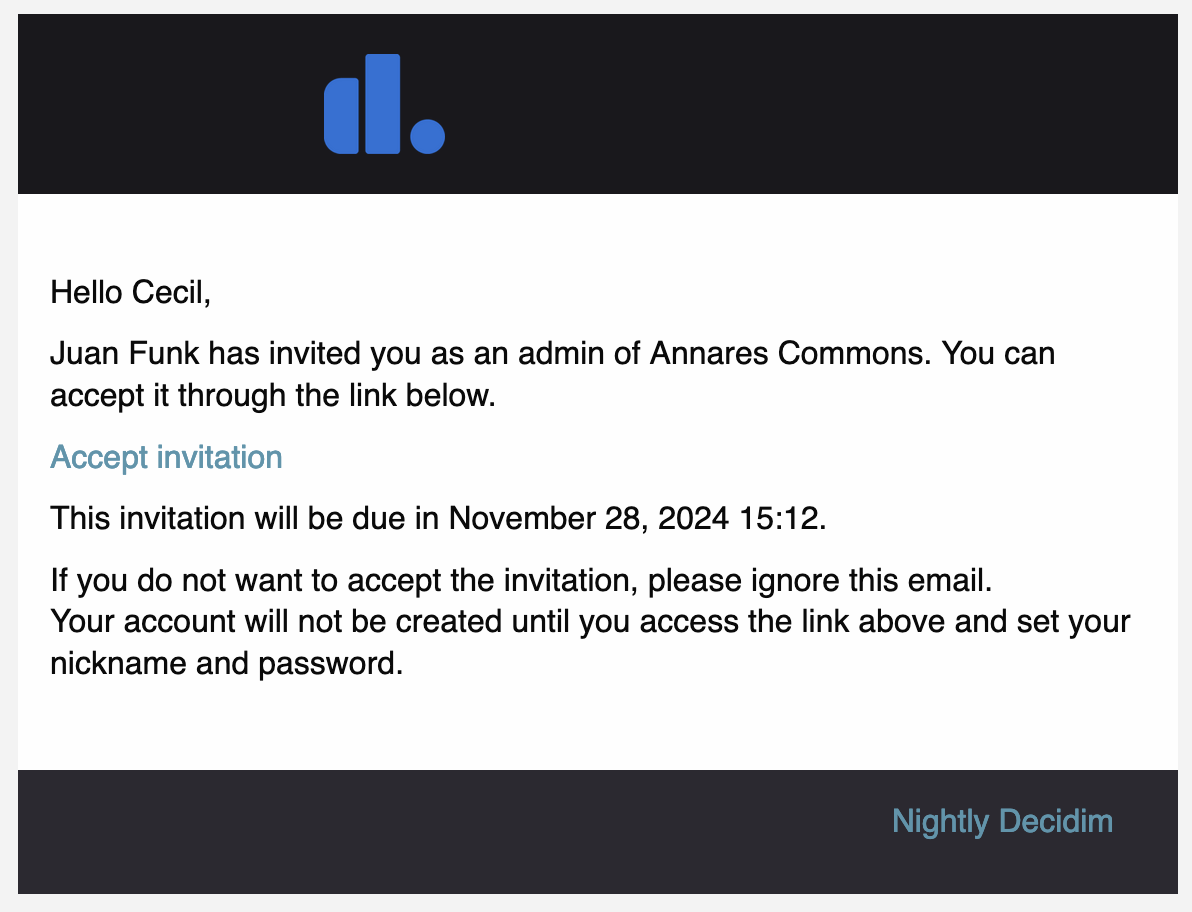Follow the Nightly Decidim footer link
The image size is (1192, 912).
1002,822
